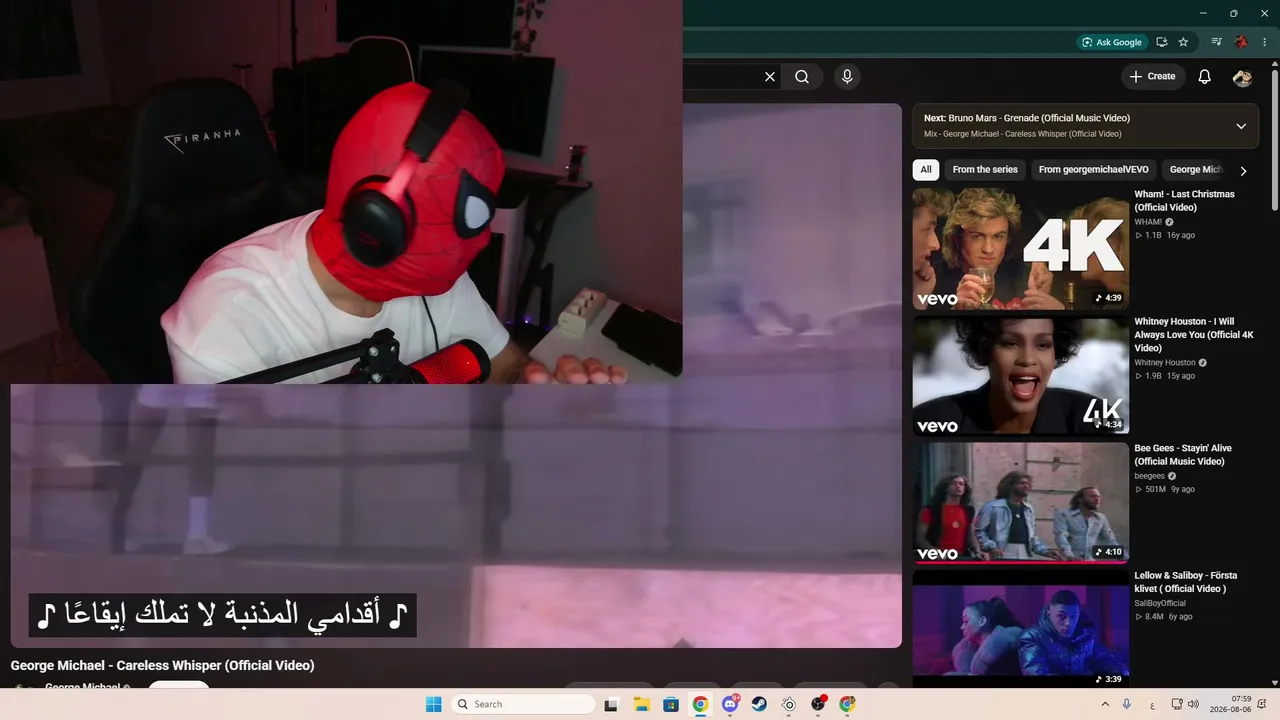
Task: Select the All filter chip
Action: coord(926,170)
